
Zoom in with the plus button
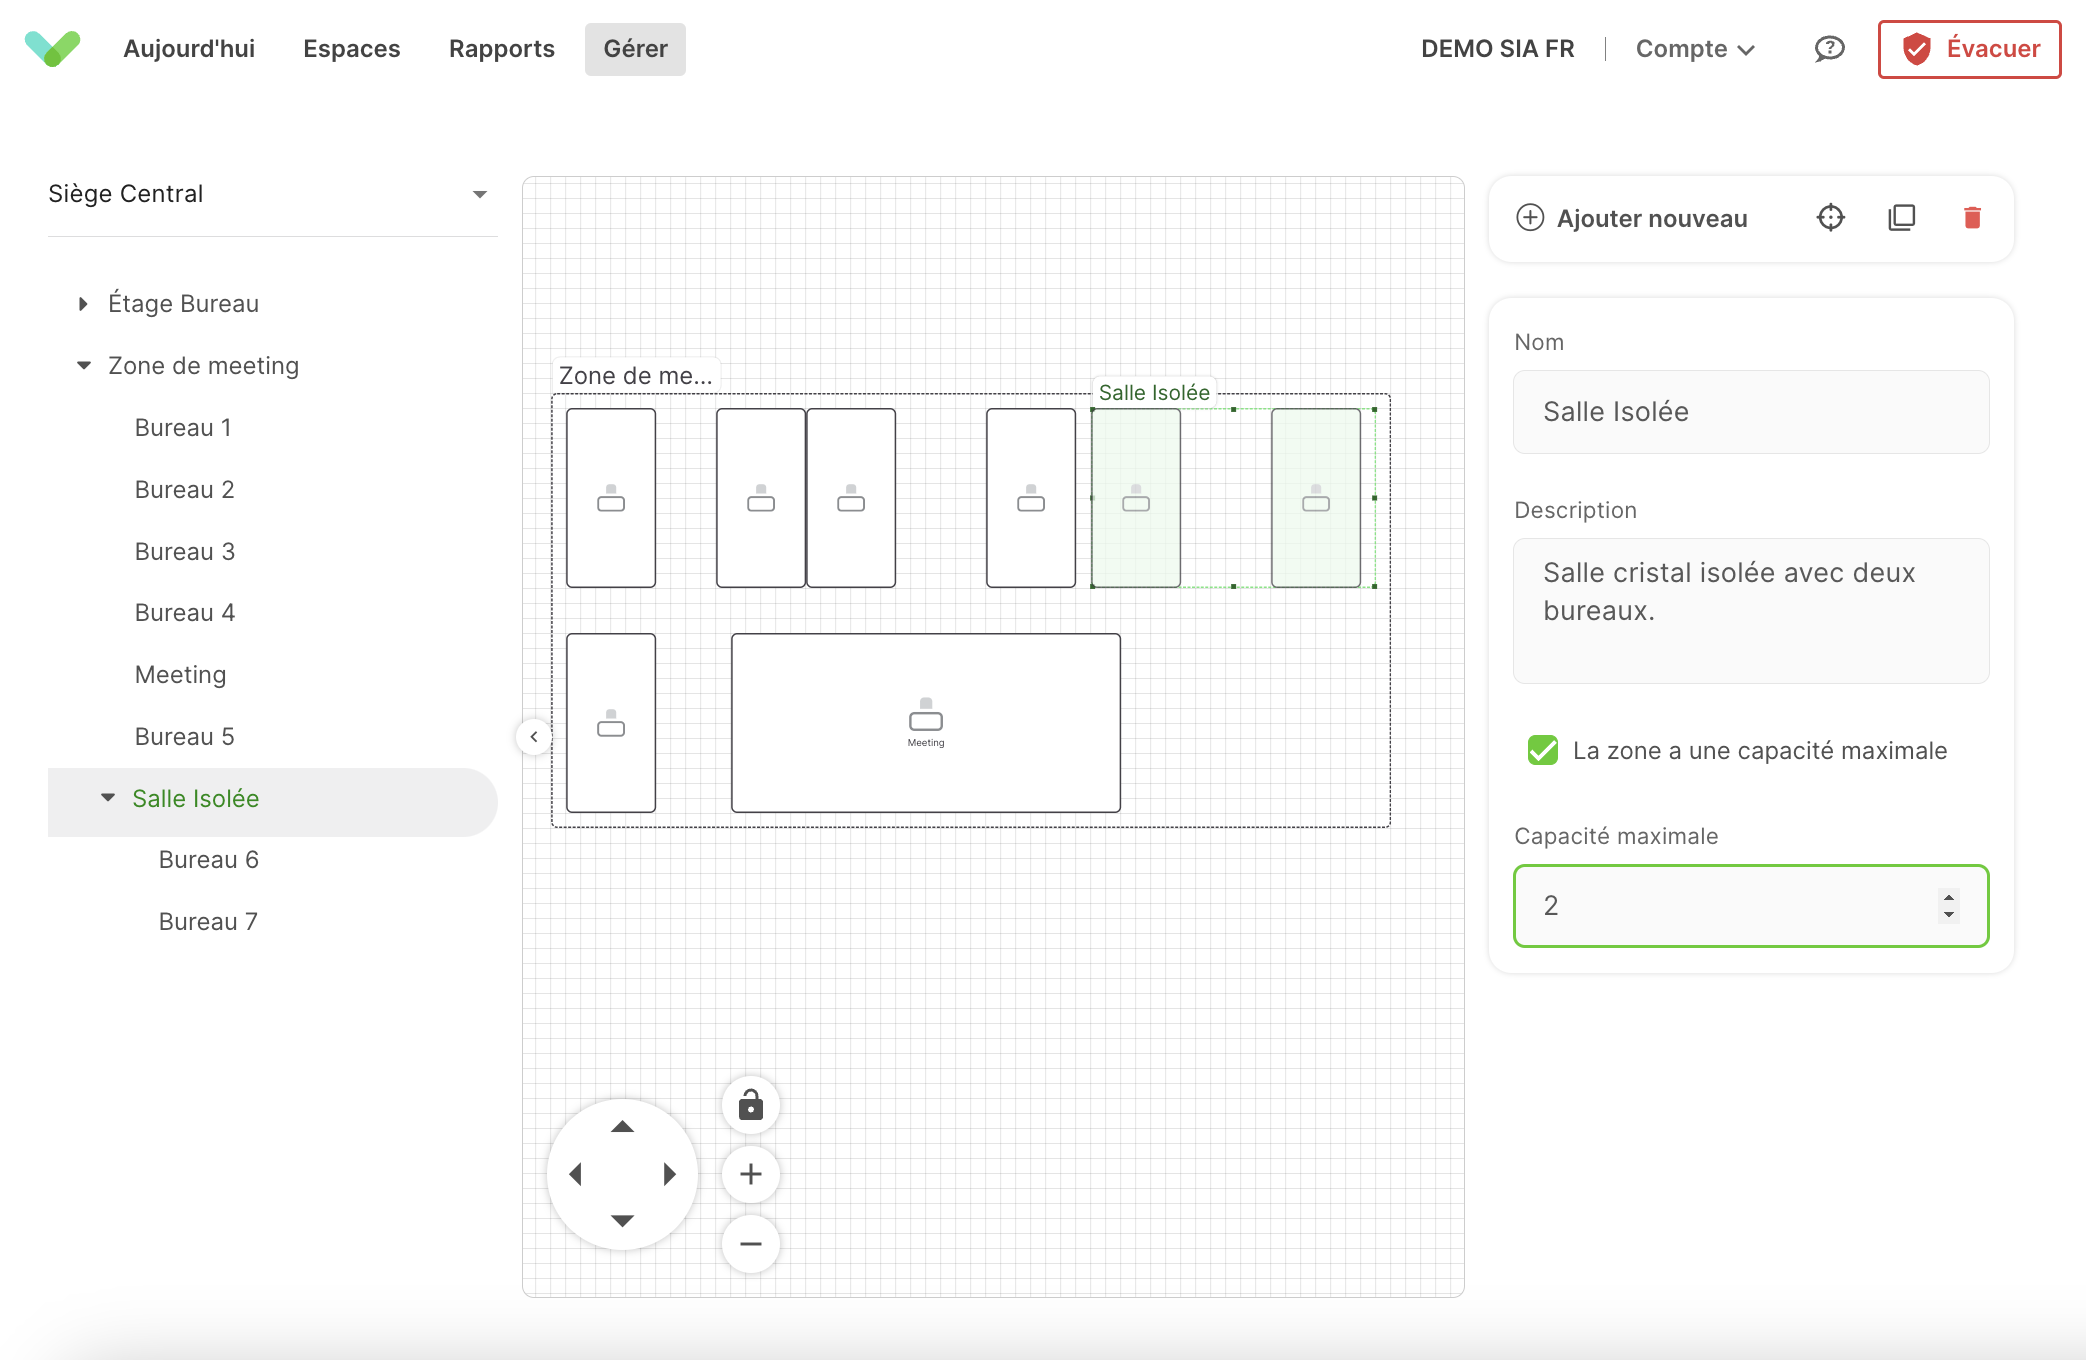point(751,1174)
